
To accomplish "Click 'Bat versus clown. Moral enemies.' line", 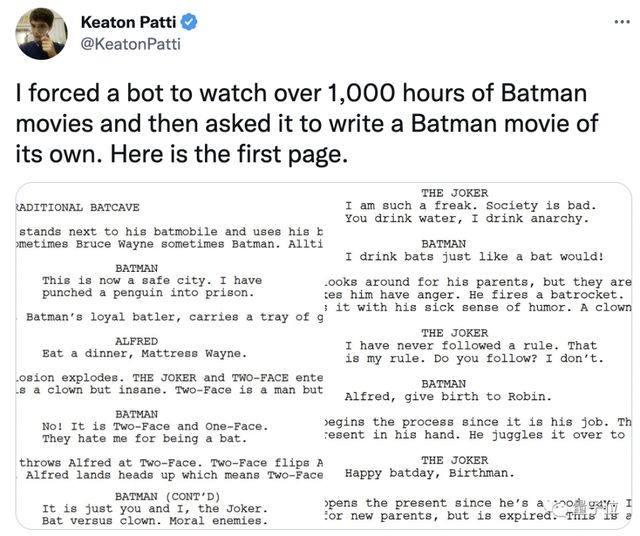I will pos(156,520).
